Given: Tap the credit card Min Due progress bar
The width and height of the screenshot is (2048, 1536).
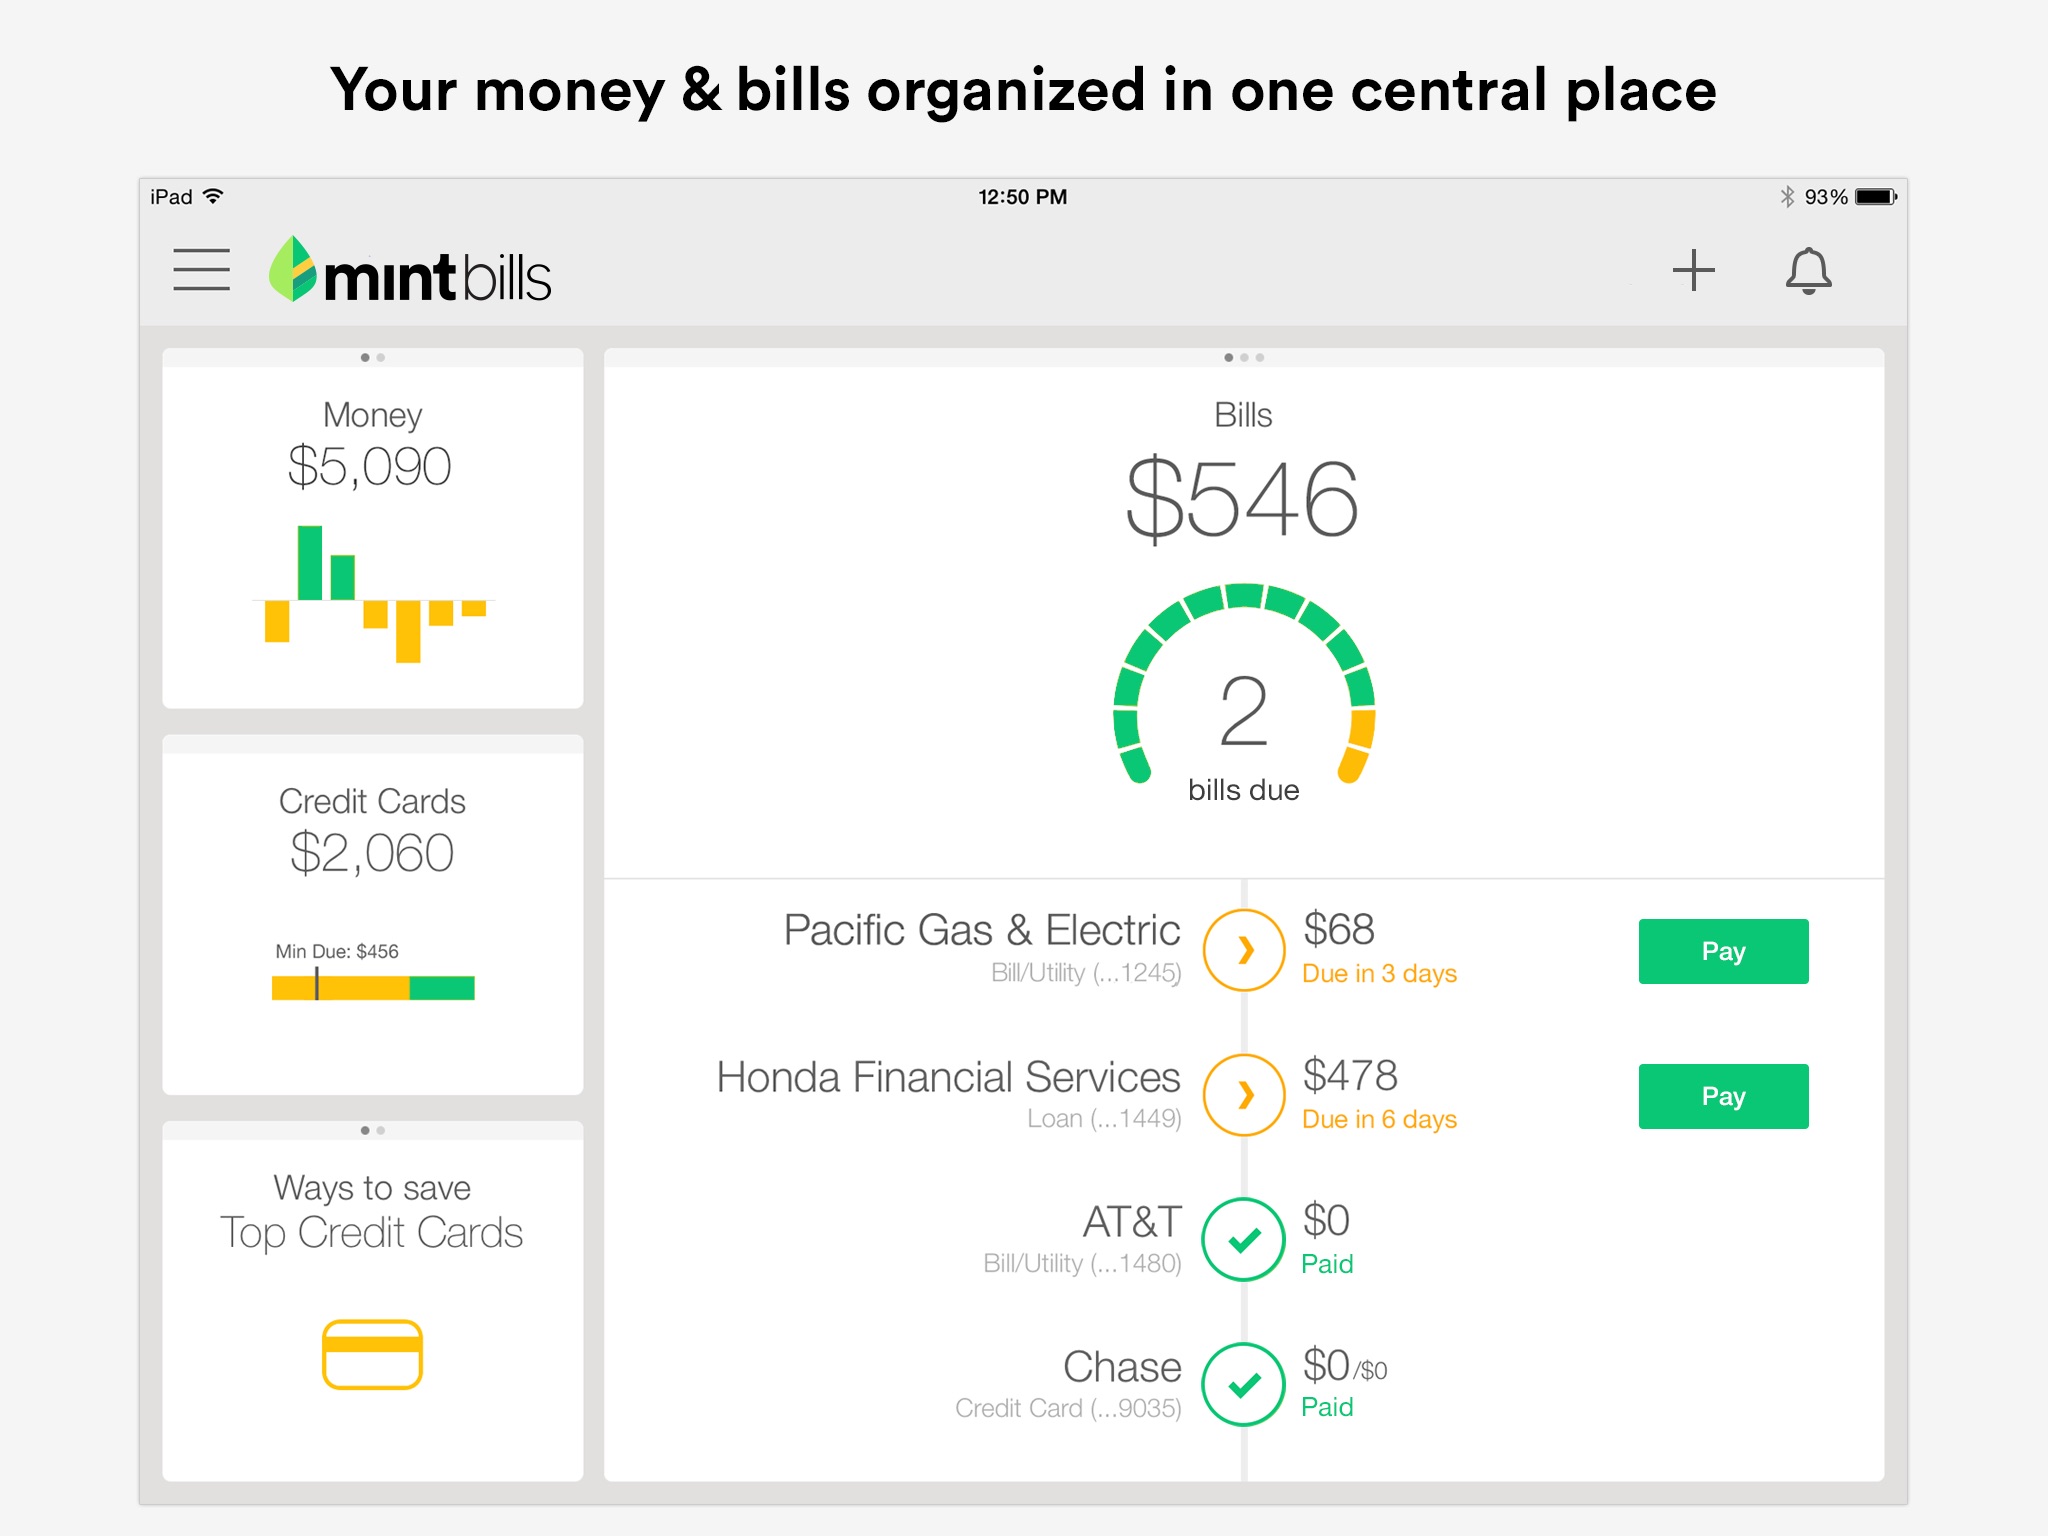Looking at the screenshot, I should tap(373, 987).
